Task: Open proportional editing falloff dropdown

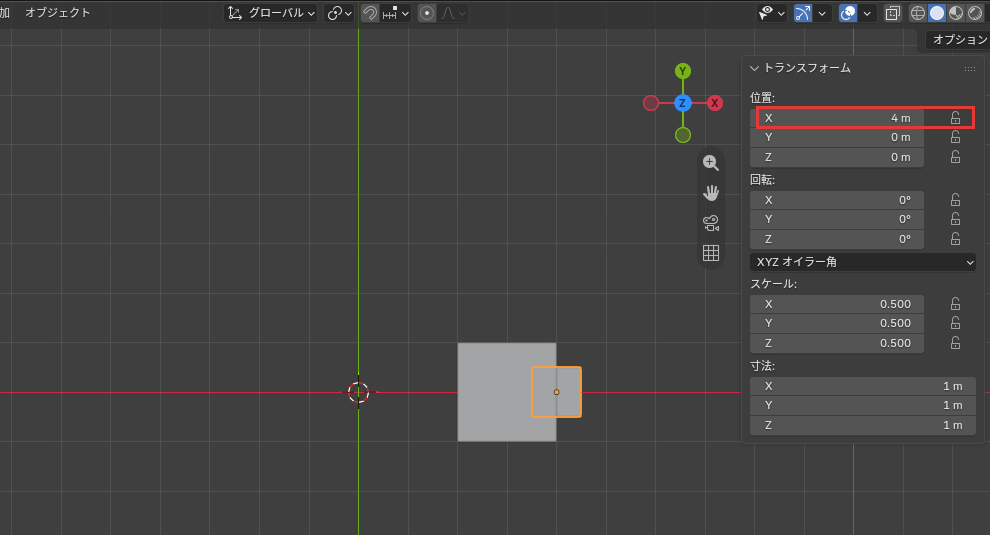Action: click(x=453, y=13)
